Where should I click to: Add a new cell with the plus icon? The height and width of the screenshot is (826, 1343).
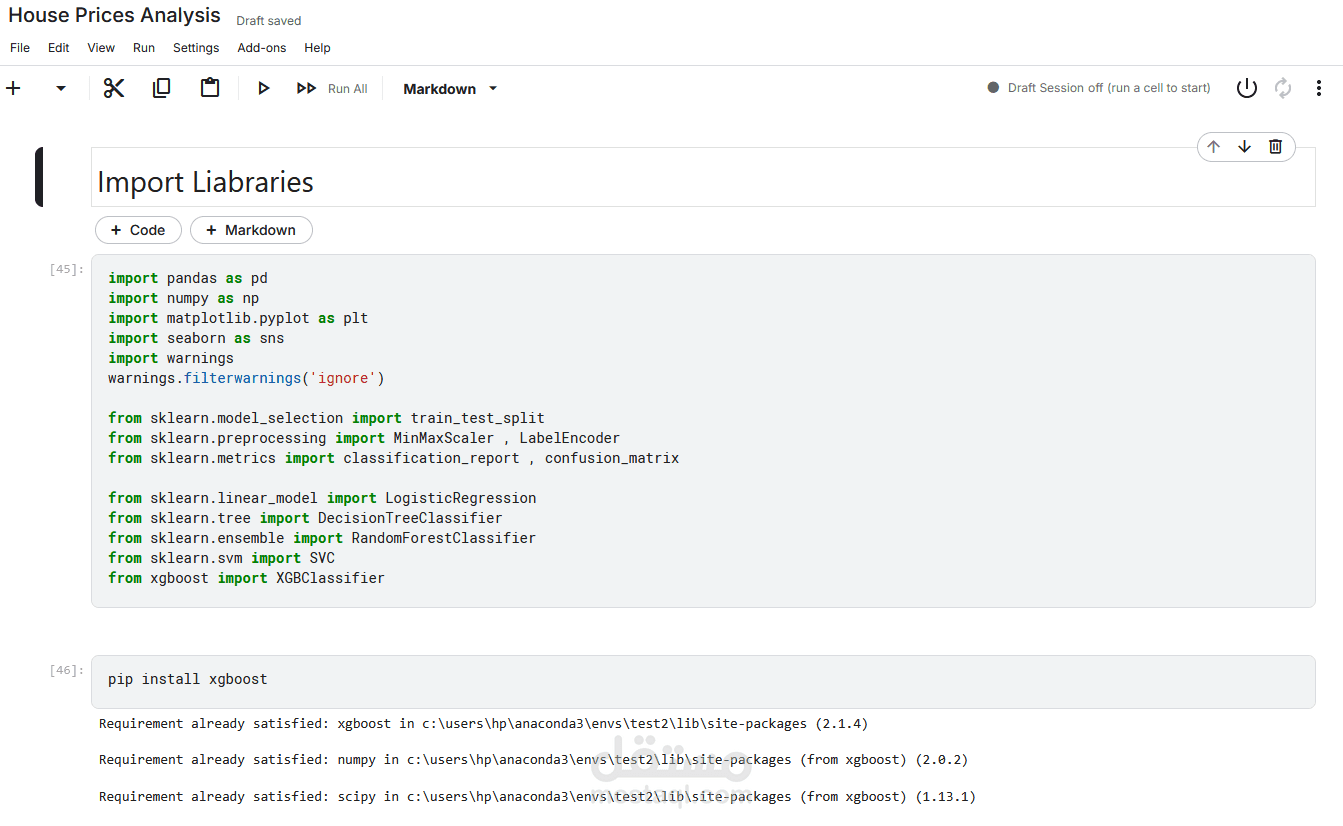point(14,88)
